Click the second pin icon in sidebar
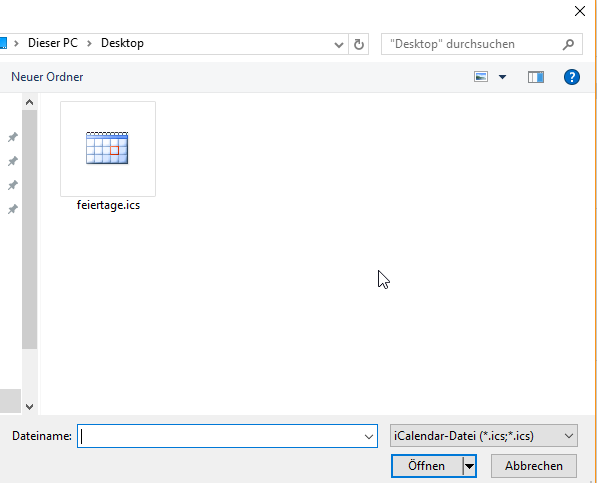The image size is (597, 483). tap(13, 161)
